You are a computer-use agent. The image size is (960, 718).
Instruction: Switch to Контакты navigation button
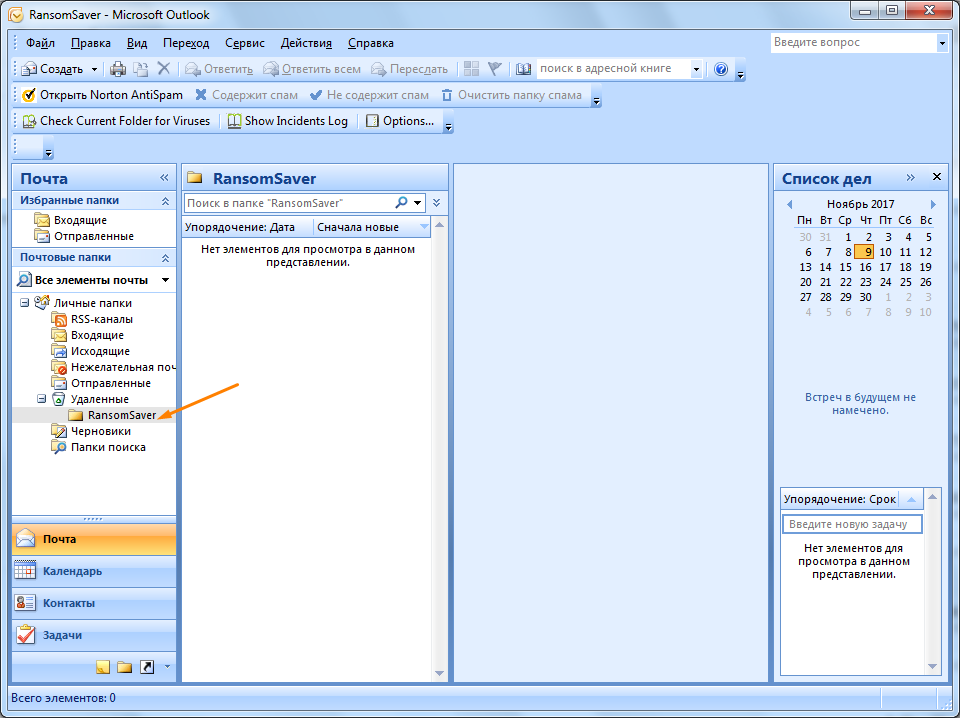tap(94, 603)
